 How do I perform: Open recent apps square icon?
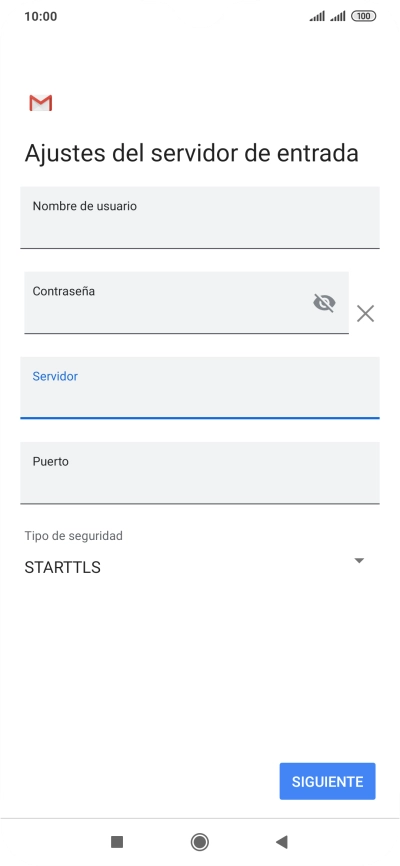[117, 842]
